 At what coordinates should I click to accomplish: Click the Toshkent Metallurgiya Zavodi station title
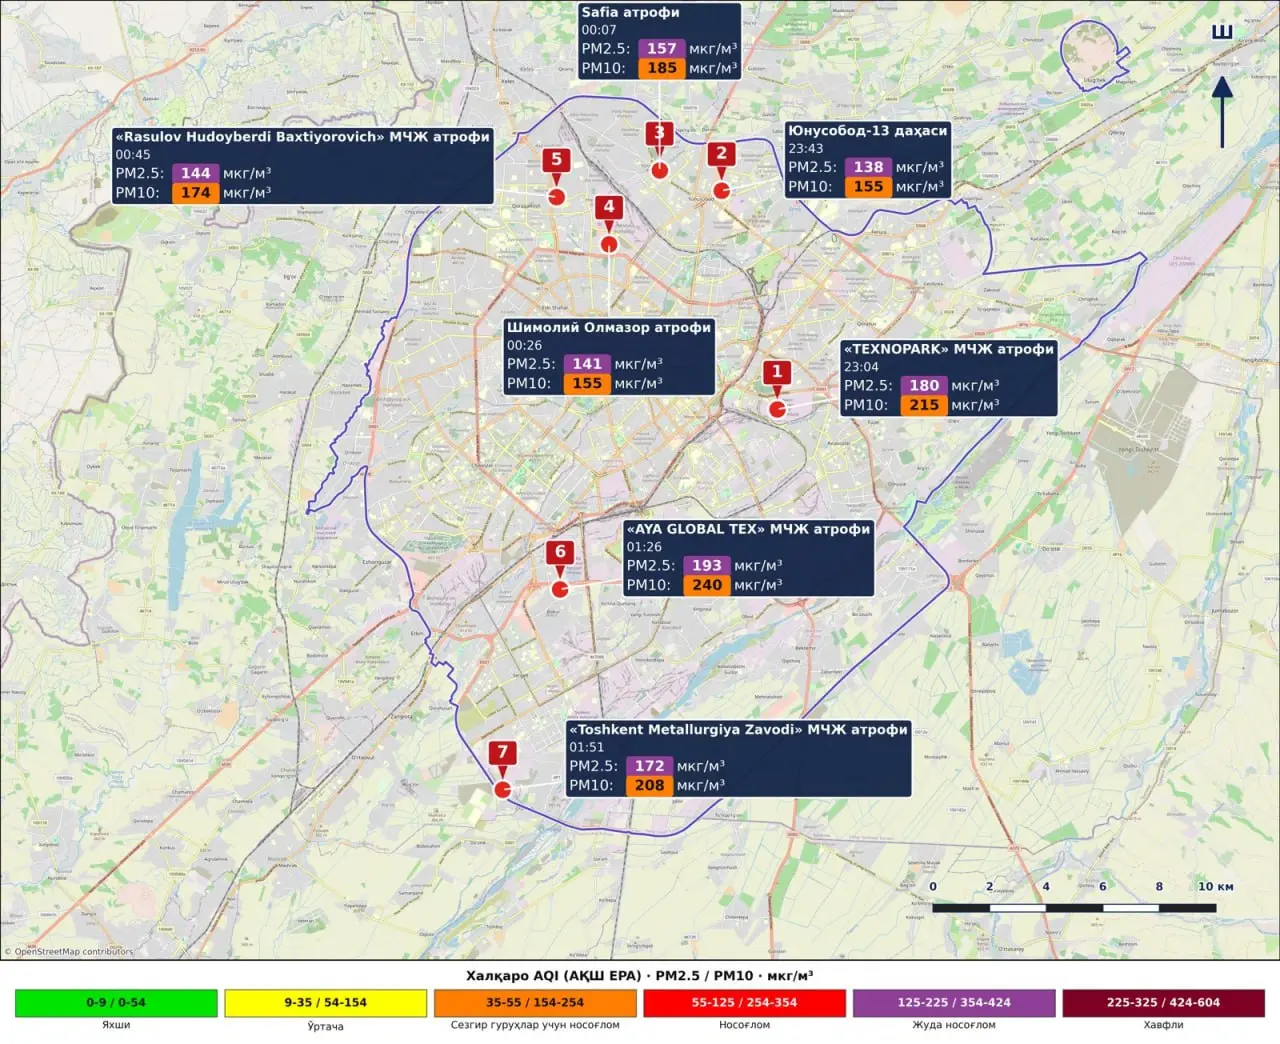(x=738, y=730)
